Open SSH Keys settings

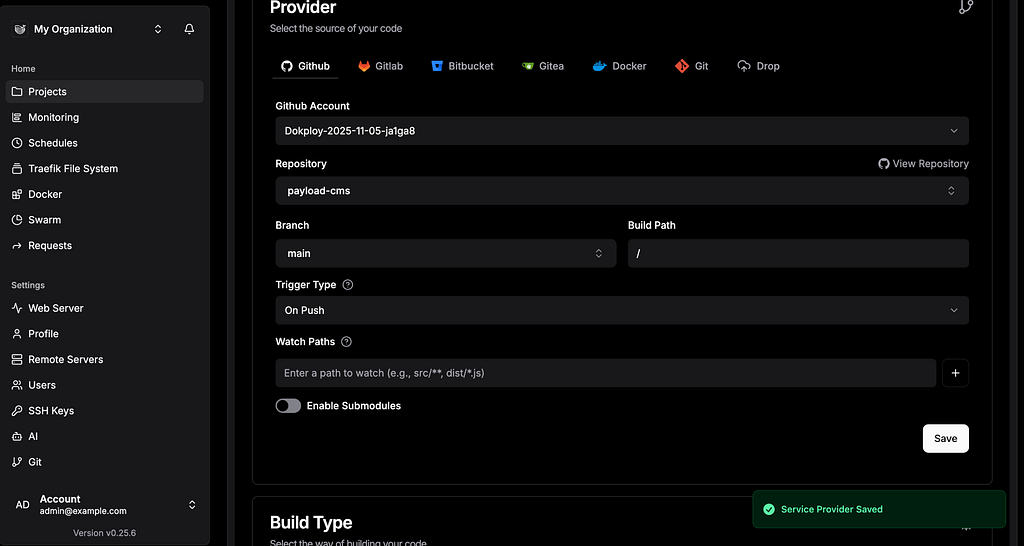[x=104, y=410]
